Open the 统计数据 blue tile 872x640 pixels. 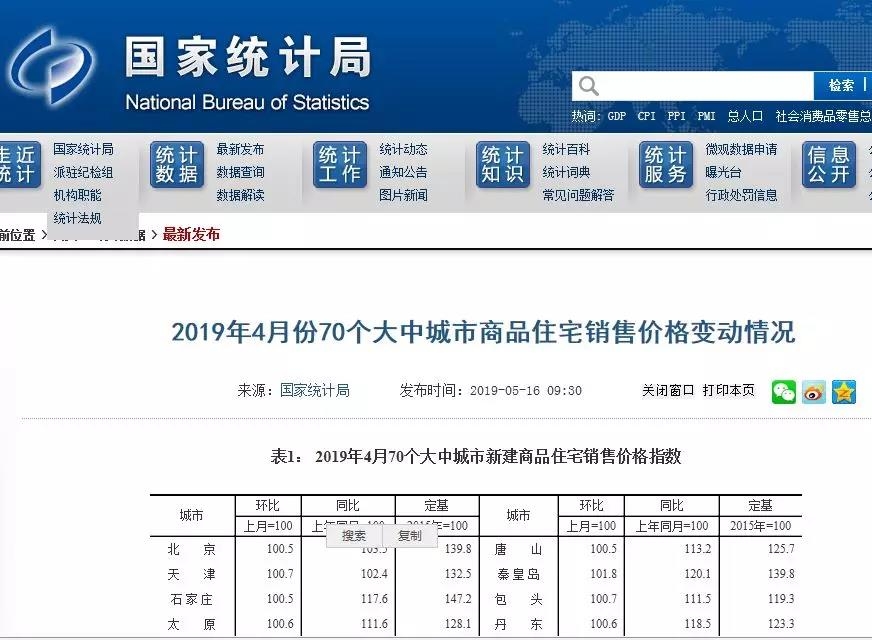[x=177, y=165]
